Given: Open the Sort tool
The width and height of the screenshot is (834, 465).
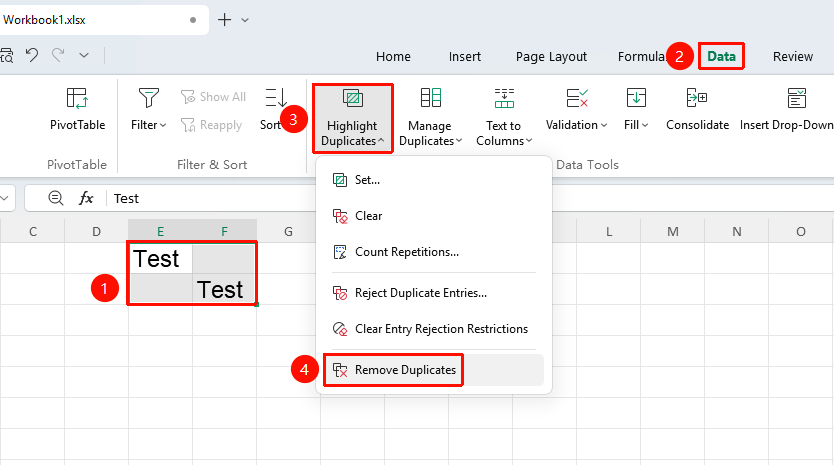Looking at the screenshot, I should 274,110.
